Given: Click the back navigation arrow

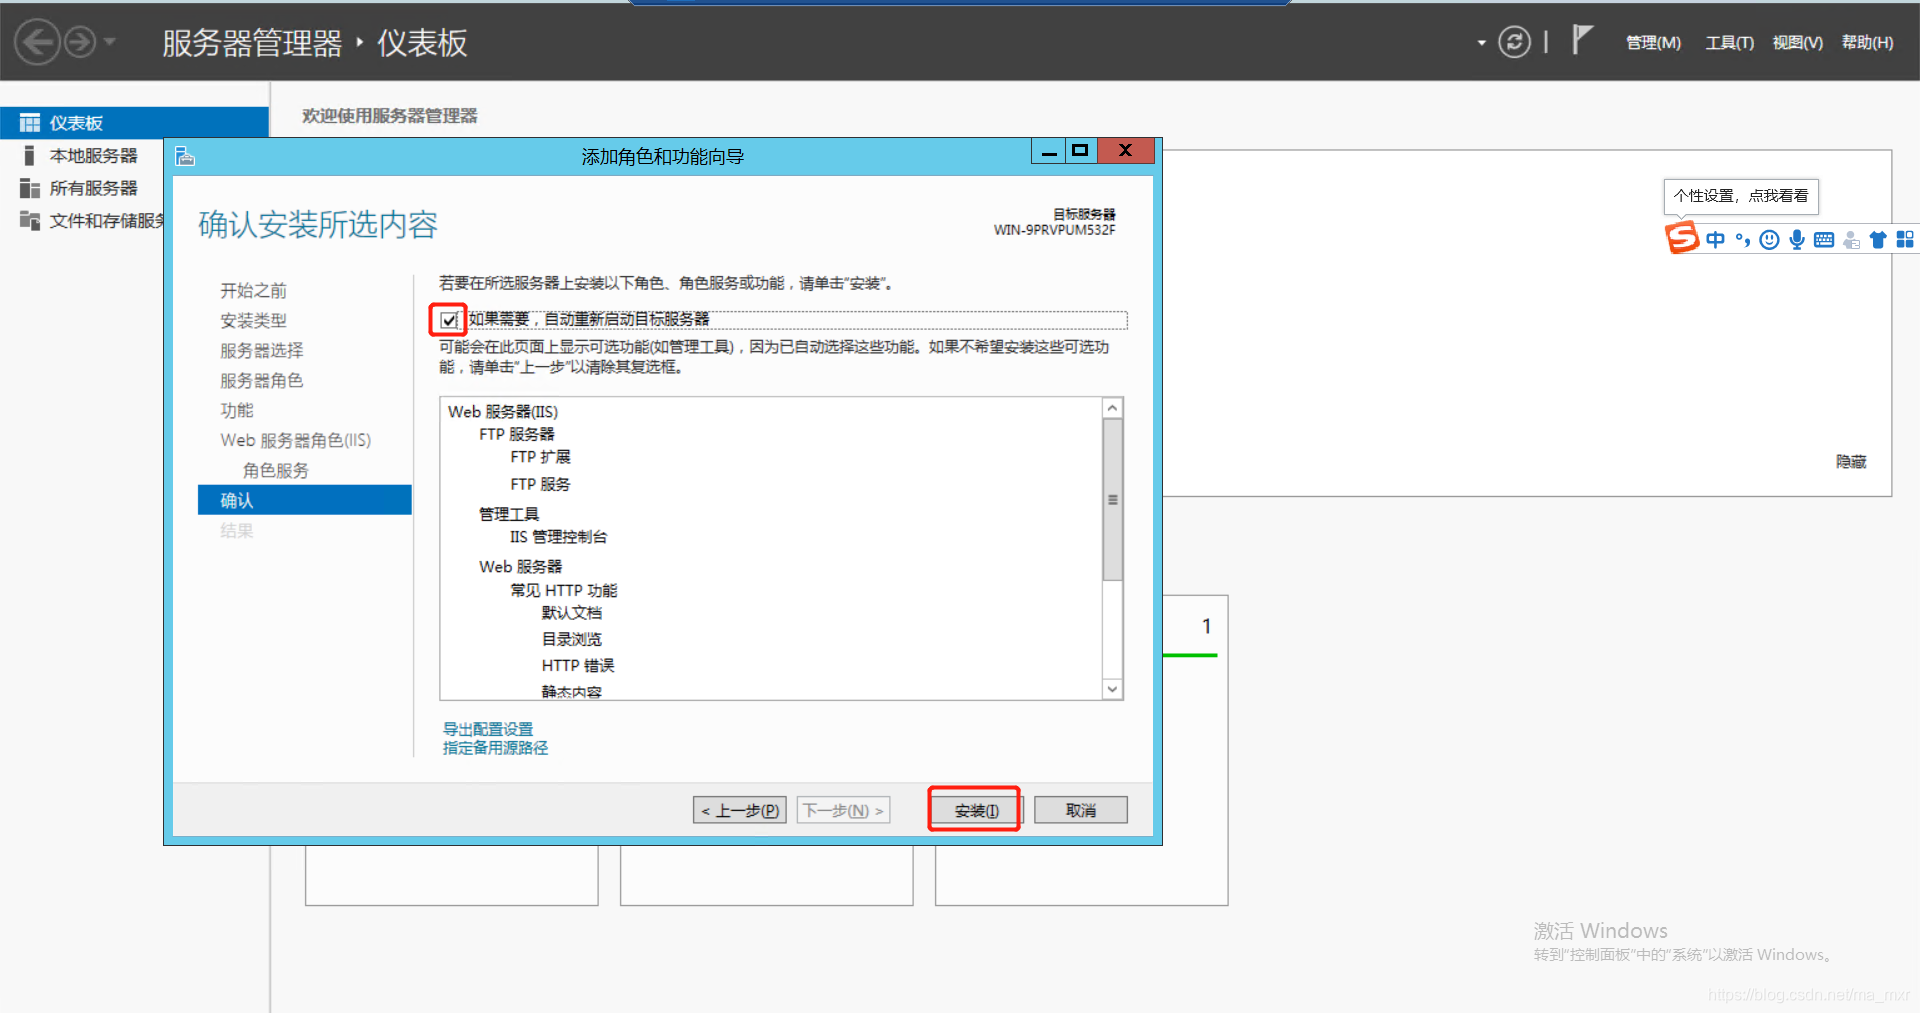Looking at the screenshot, I should pos(36,41).
